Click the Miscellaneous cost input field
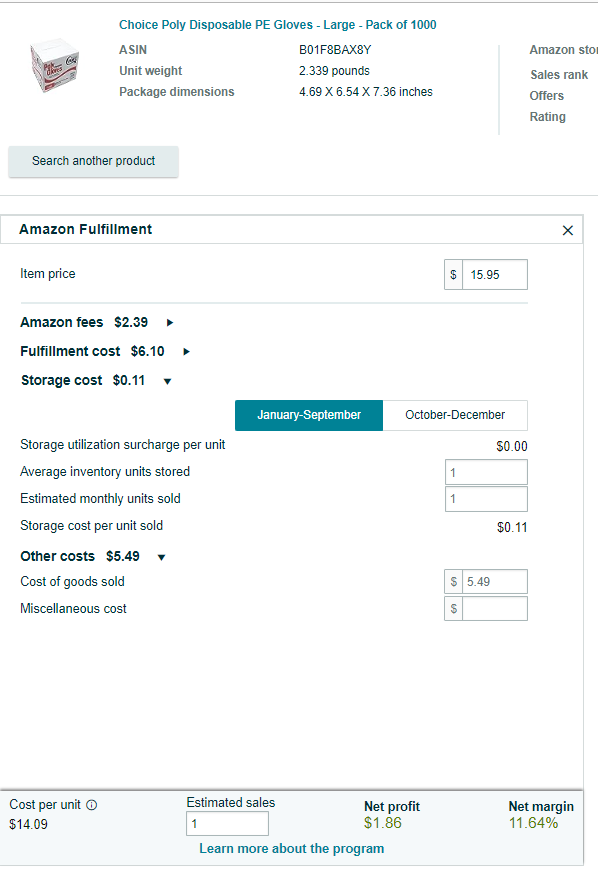 click(495, 609)
